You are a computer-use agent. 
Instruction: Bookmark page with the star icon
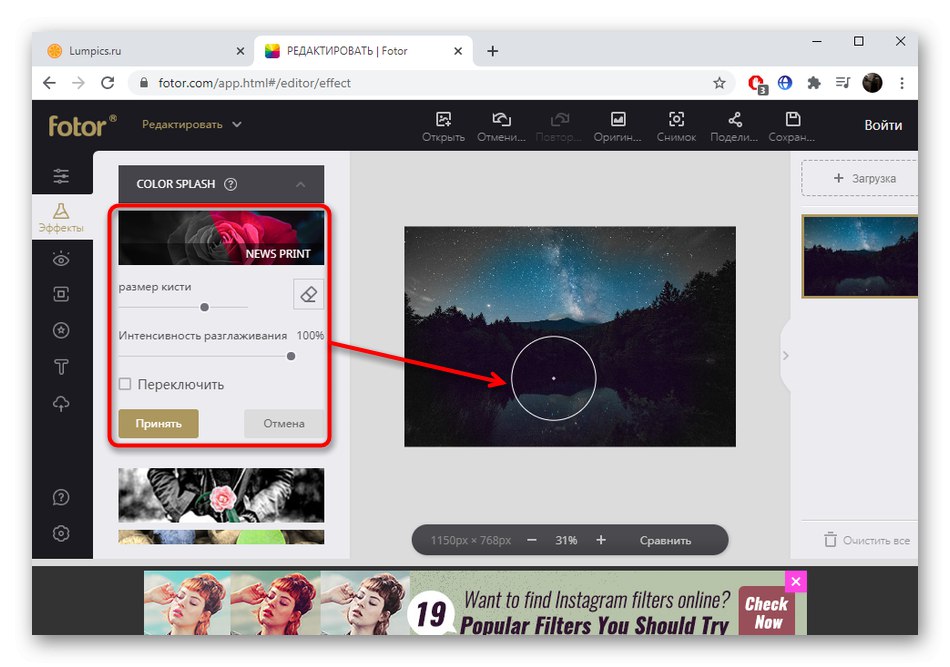(x=719, y=83)
